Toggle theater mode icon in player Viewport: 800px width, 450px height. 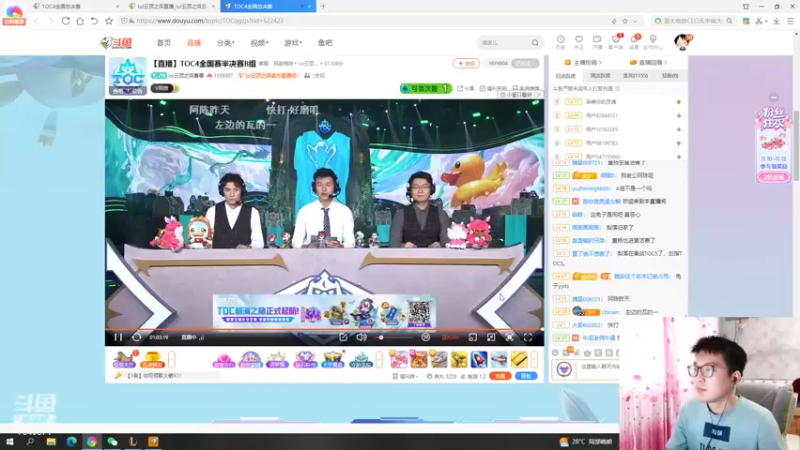(509, 337)
